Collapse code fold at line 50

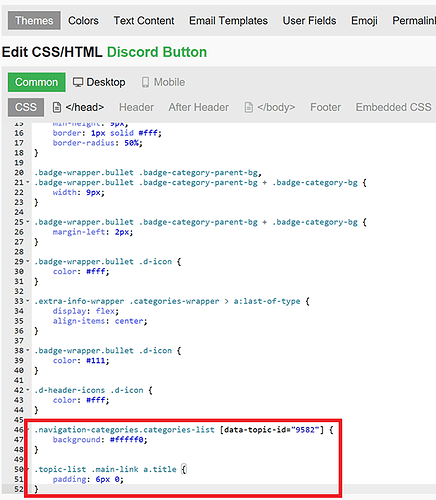(x=28, y=469)
